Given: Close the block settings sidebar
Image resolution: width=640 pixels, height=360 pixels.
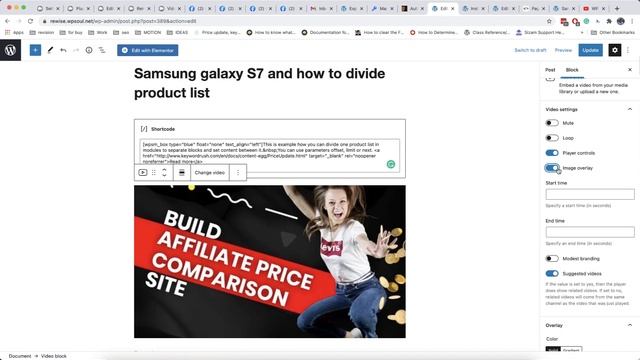Looking at the screenshot, I should coord(630,70).
